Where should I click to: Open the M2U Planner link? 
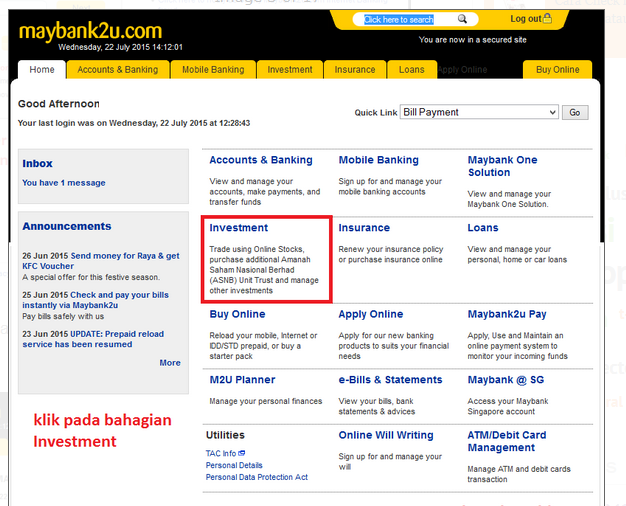242,379
